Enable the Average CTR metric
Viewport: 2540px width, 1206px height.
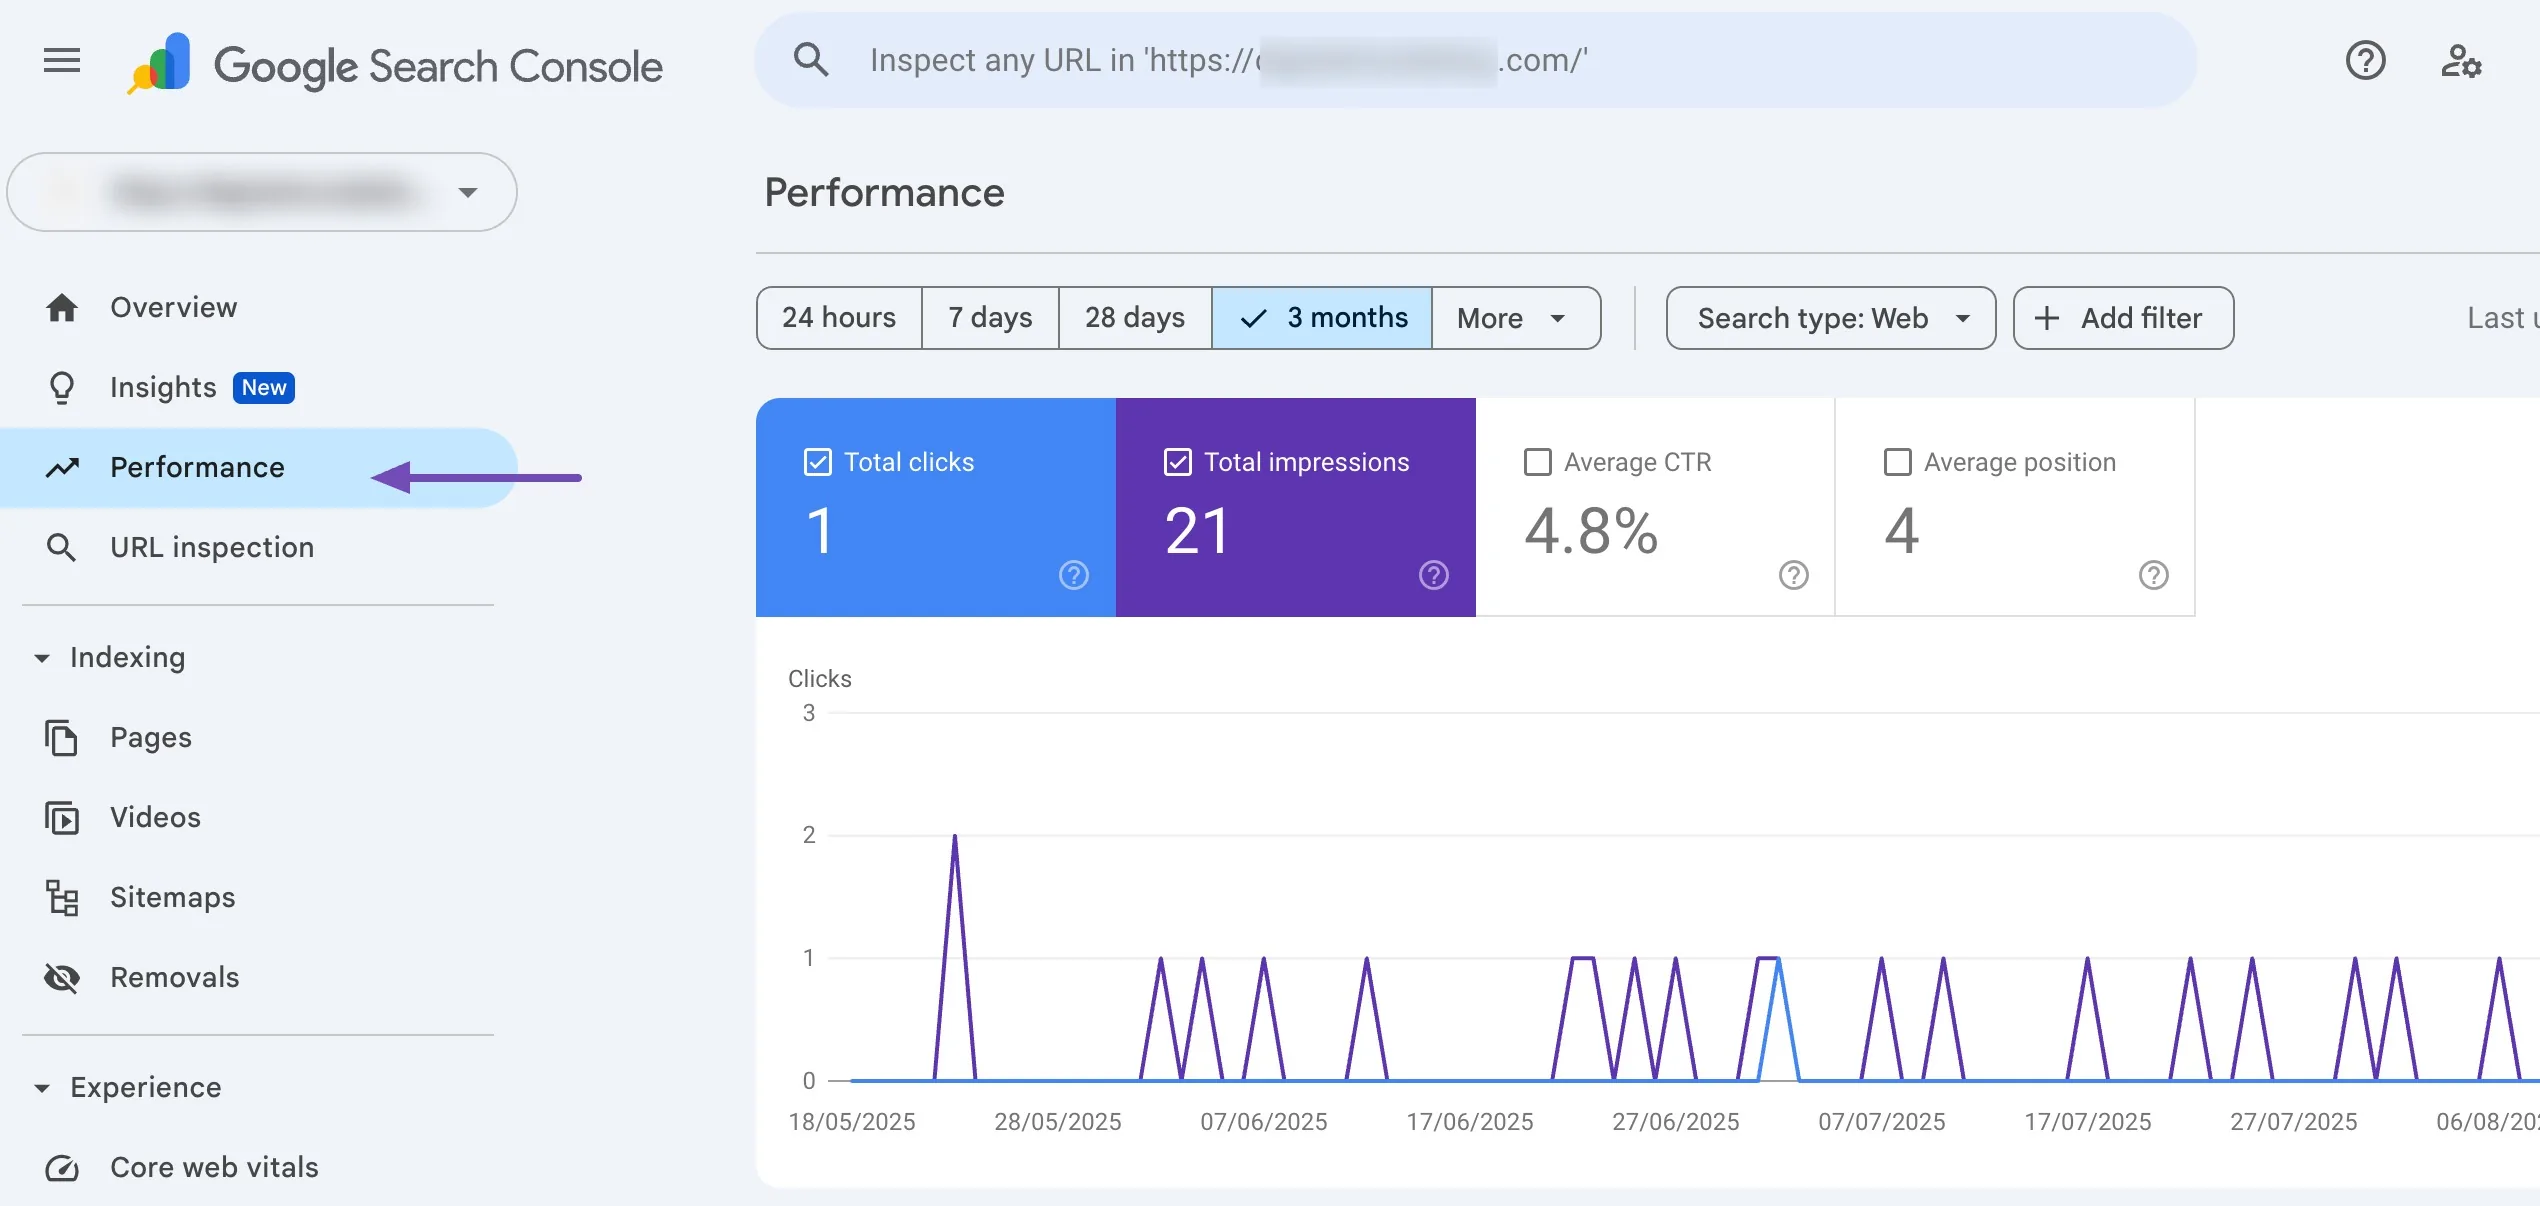1538,462
